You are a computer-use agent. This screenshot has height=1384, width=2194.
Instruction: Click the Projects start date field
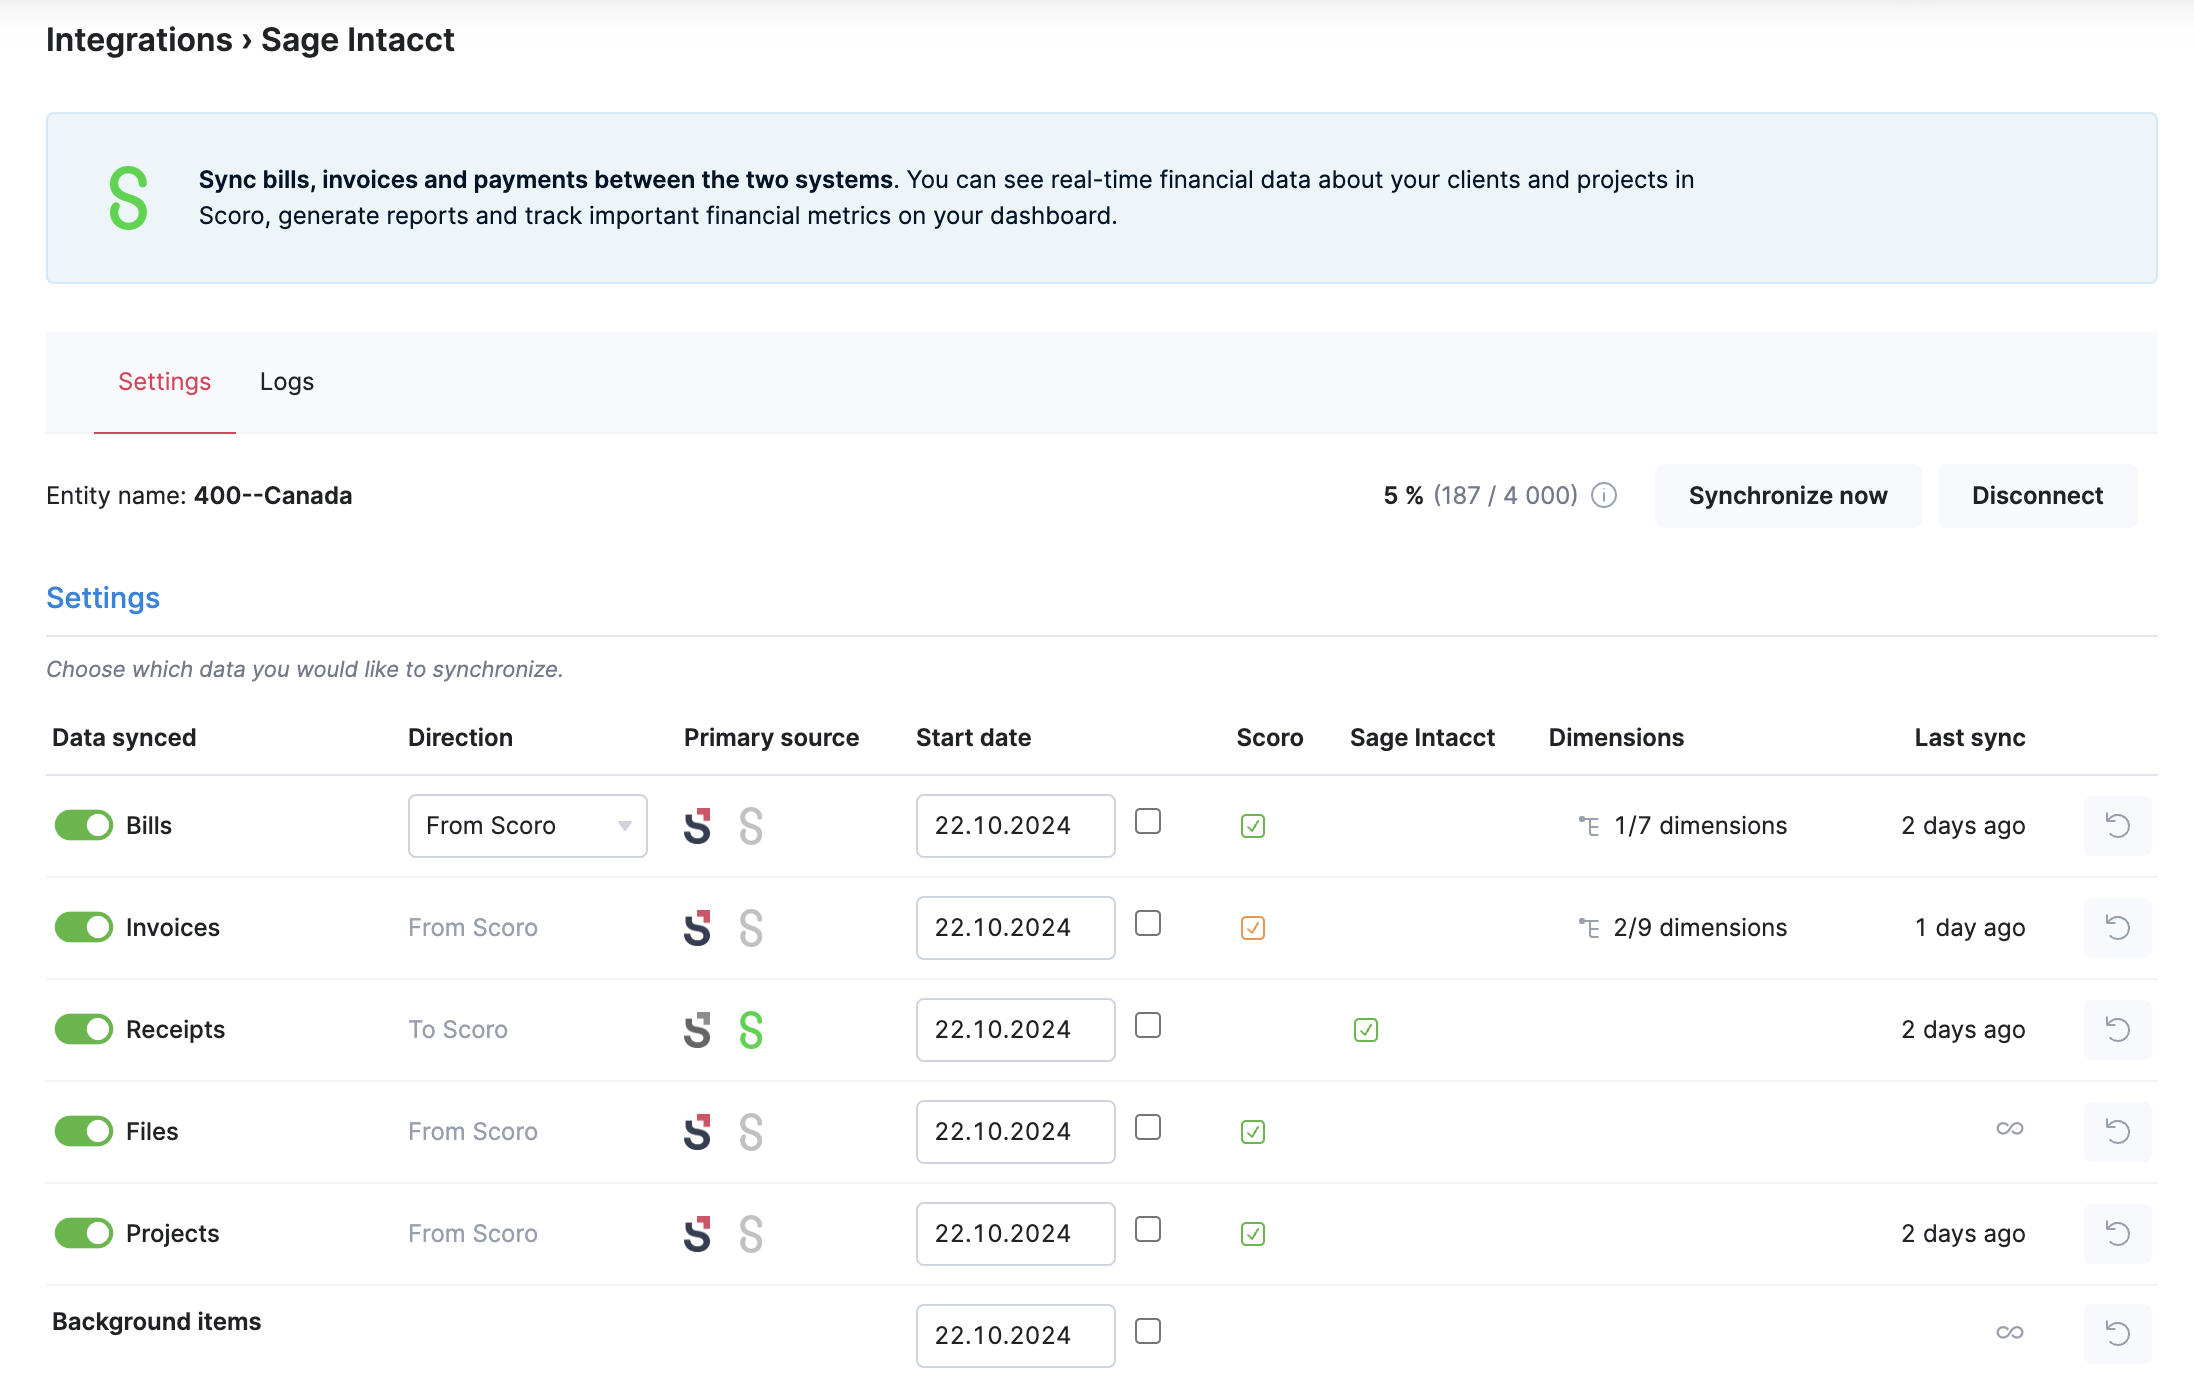point(1016,1234)
